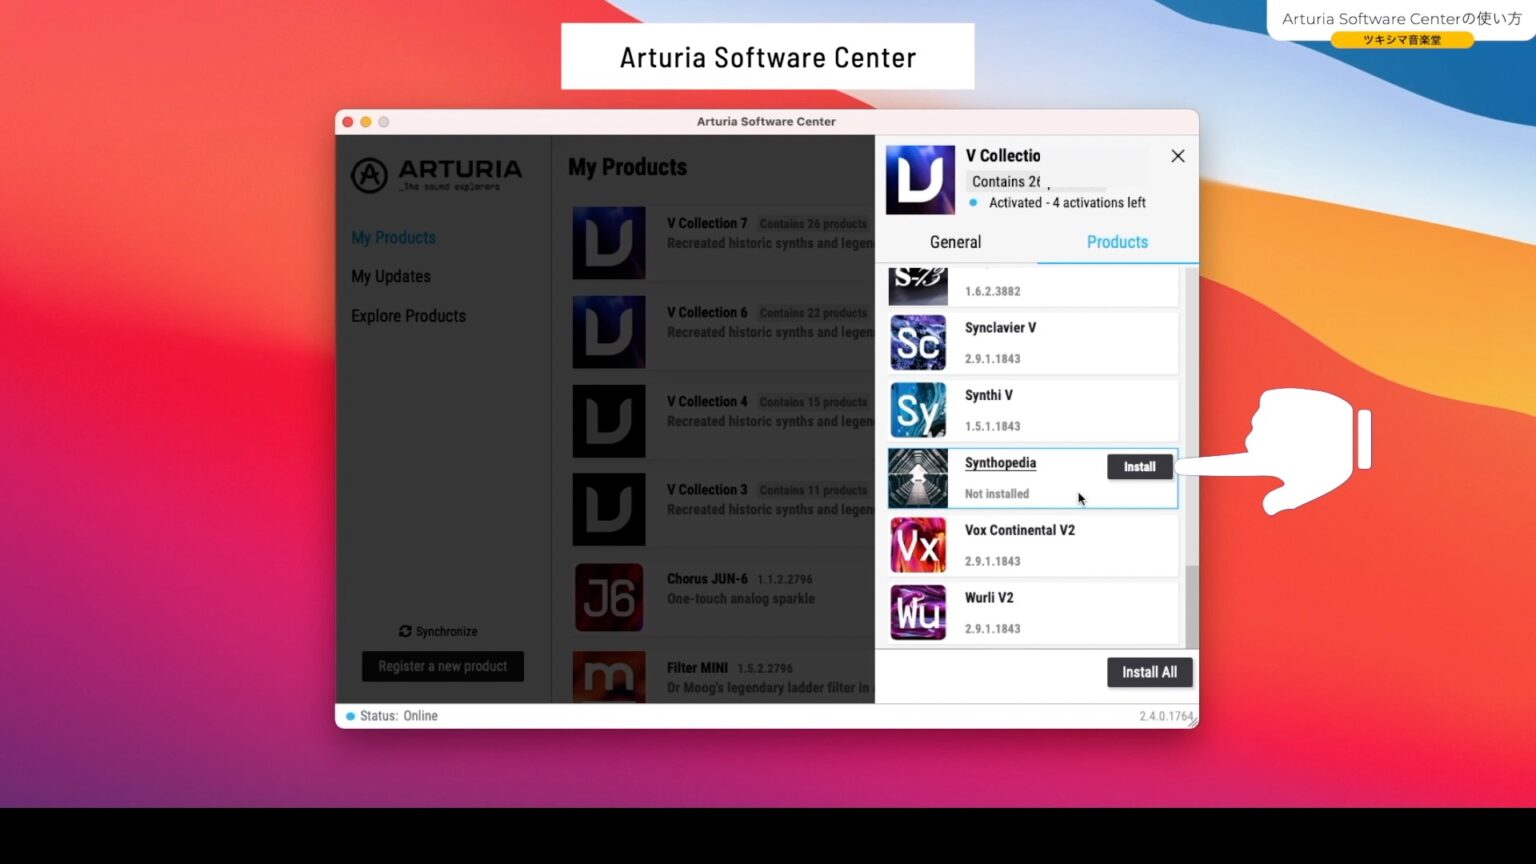Select My Updates in the sidebar

click(391, 276)
